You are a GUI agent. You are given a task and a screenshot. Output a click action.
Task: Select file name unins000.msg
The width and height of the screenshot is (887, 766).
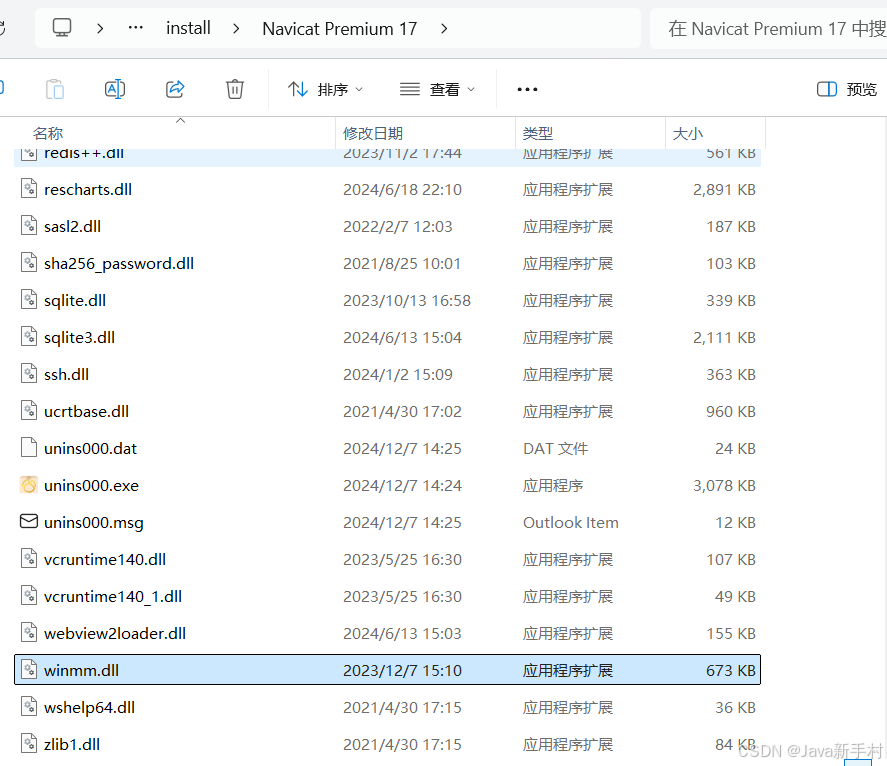coord(94,523)
